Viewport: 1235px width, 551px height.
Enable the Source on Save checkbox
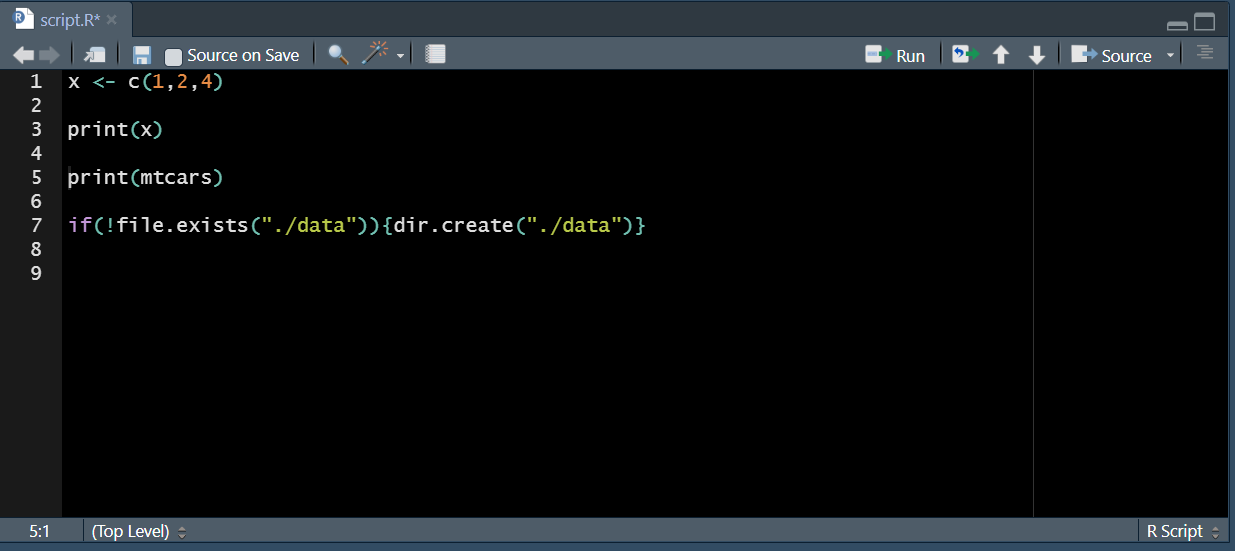click(174, 56)
